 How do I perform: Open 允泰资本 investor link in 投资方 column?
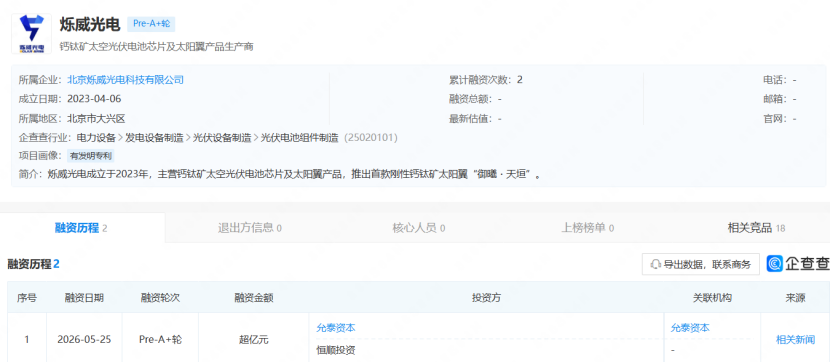(x=335, y=328)
